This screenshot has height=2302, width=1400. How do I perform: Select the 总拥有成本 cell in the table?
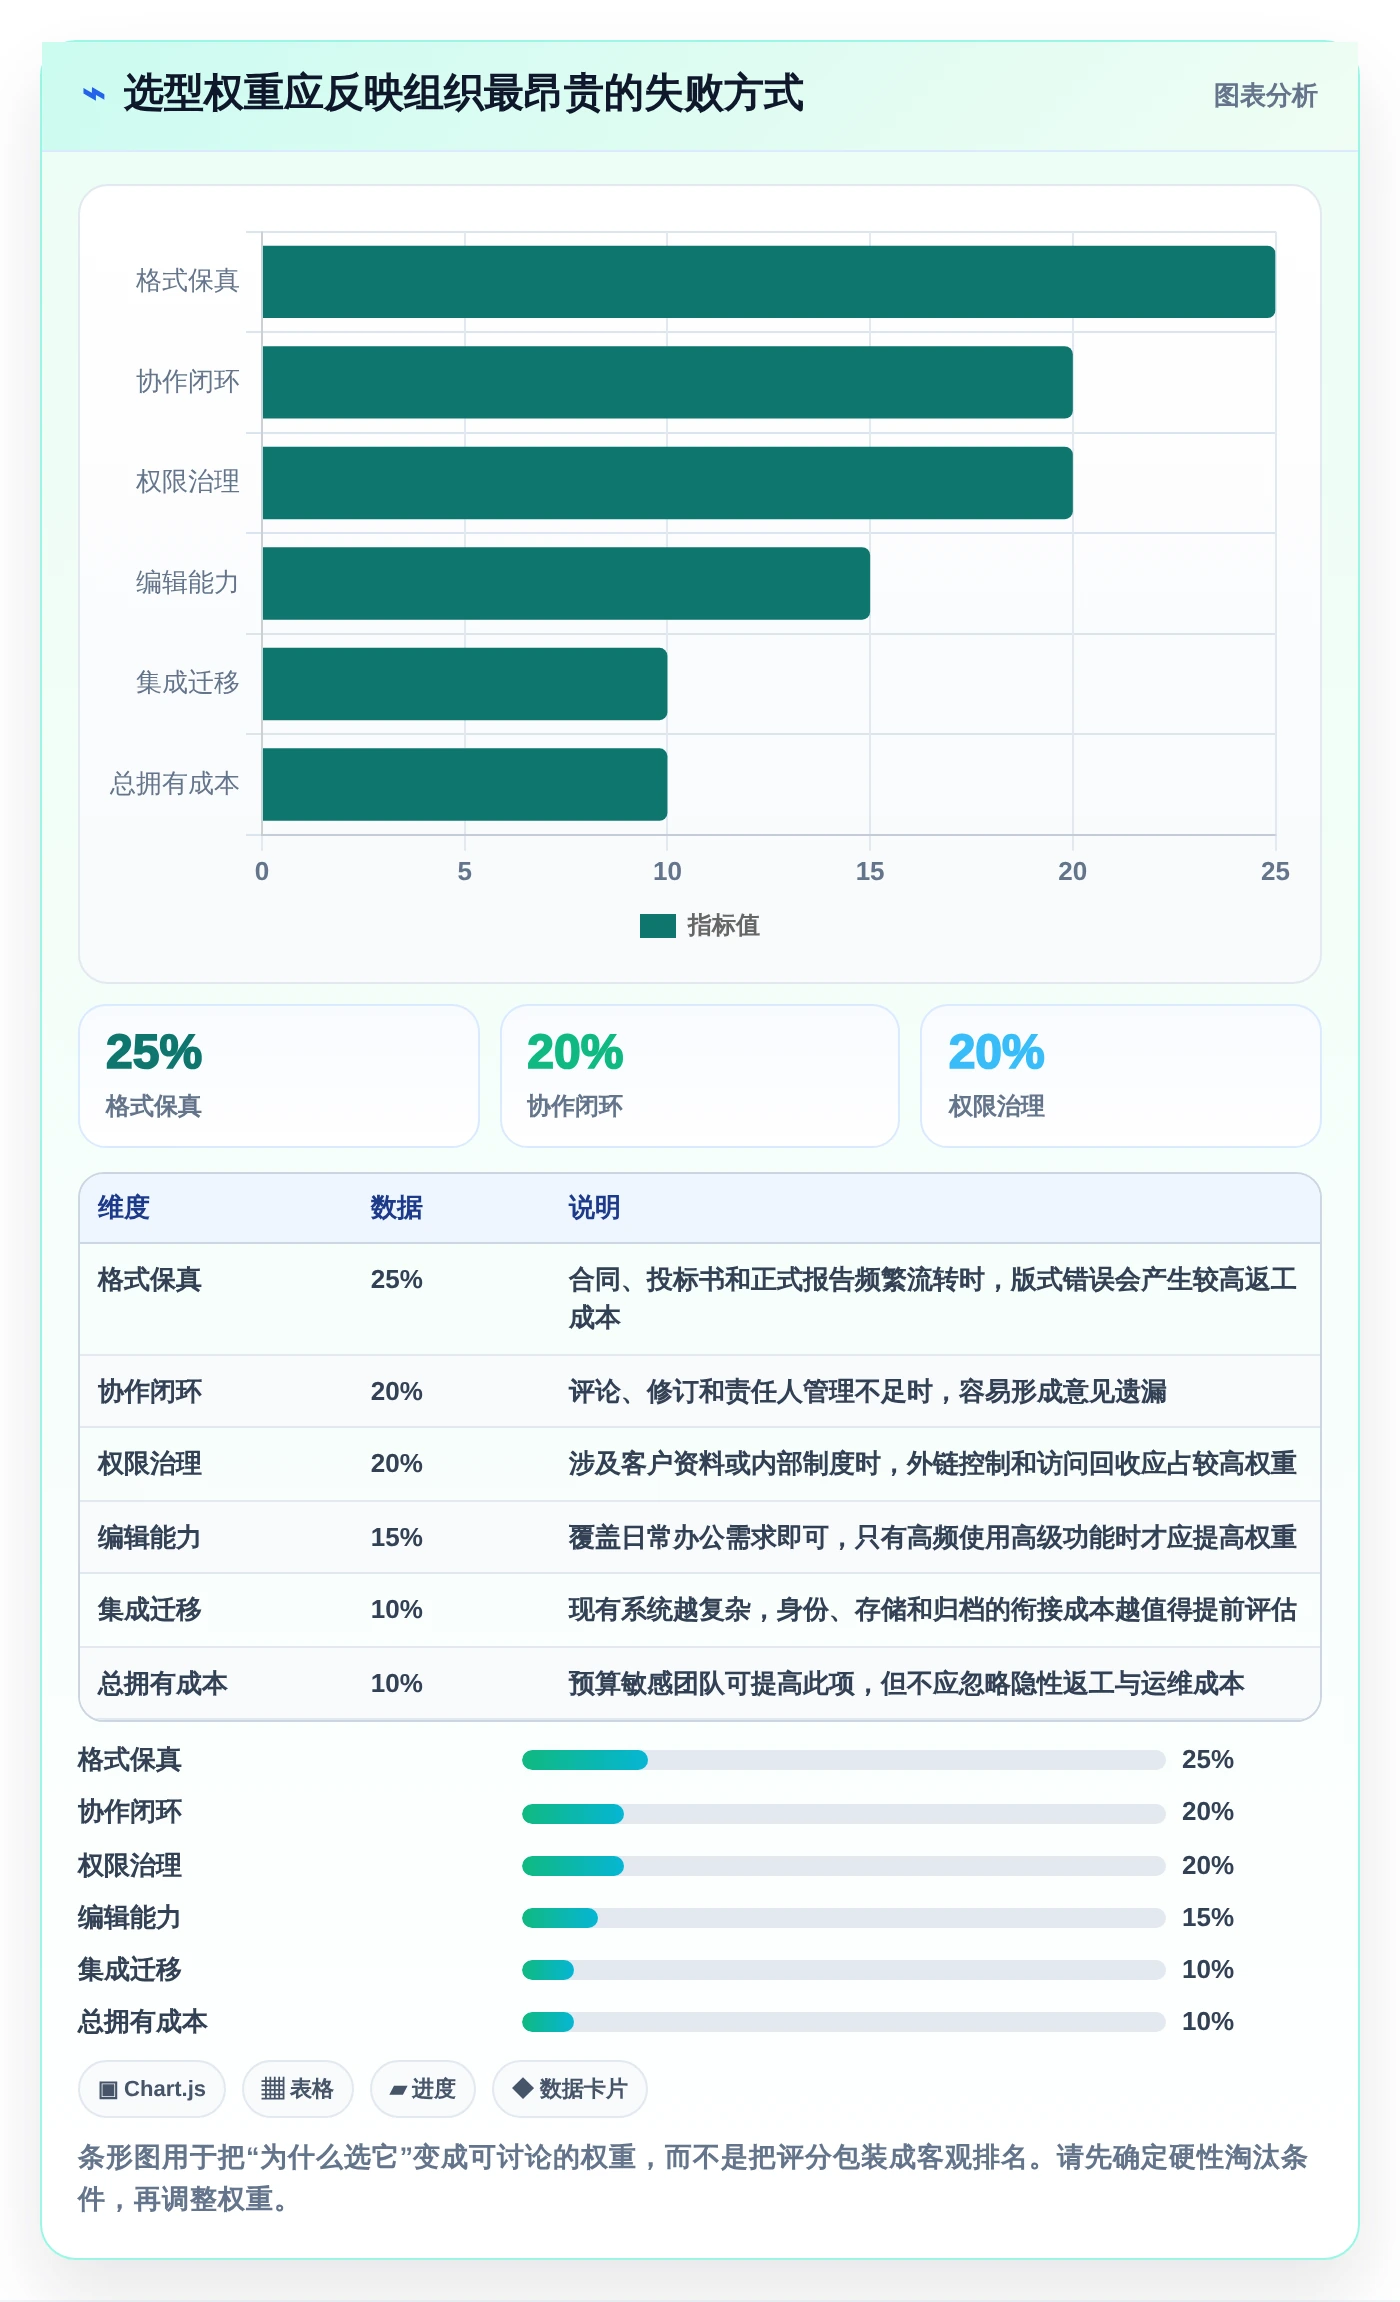pos(162,1684)
